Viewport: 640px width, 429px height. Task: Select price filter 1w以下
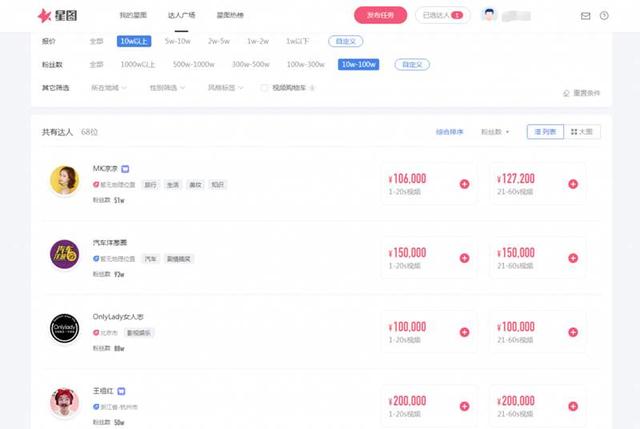pyautogui.click(x=297, y=41)
